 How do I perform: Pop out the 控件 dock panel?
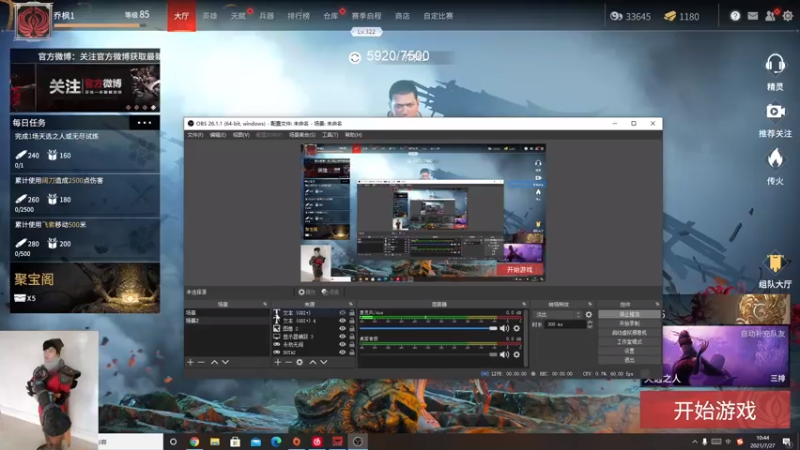tap(657, 304)
